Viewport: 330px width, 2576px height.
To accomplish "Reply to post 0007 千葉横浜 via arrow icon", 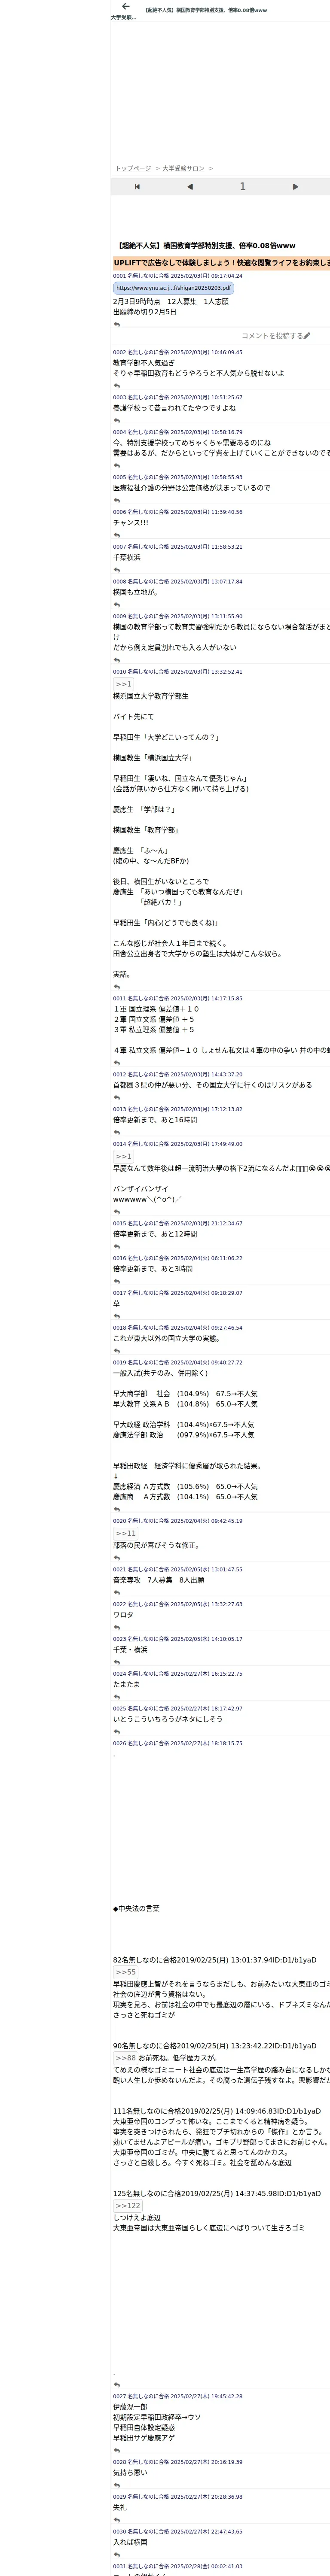I will 117,570.
